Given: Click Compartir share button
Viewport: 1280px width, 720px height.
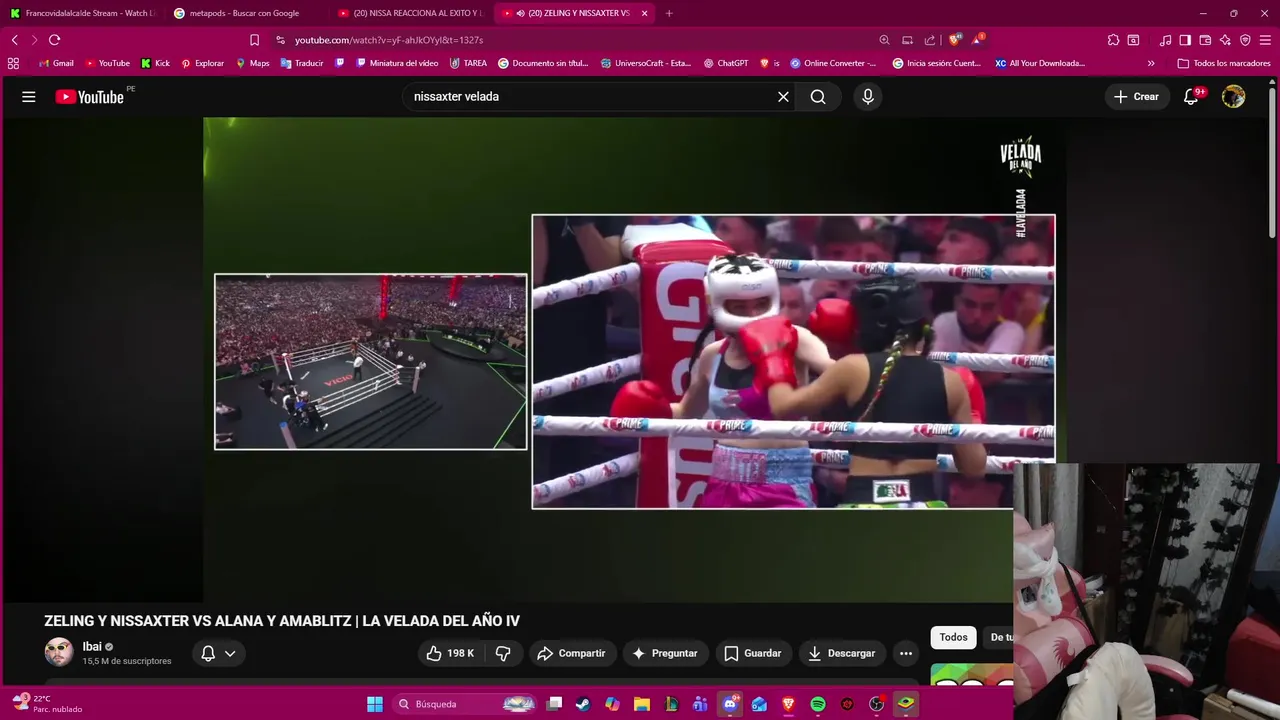Looking at the screenshot, I should 571,653.
